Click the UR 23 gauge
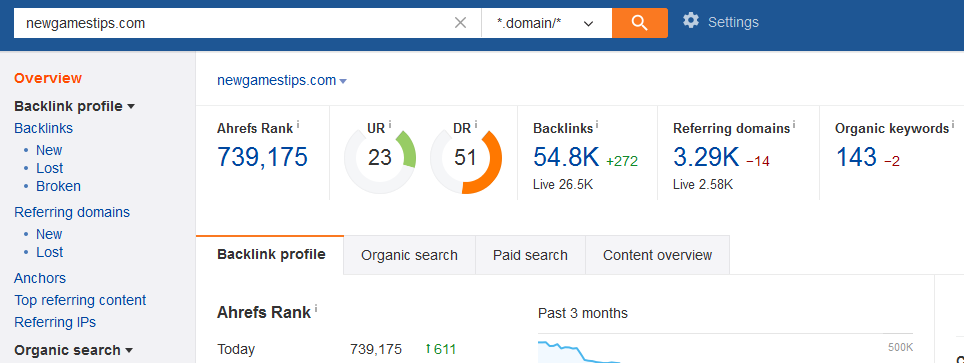Viewport: 964px width, 363px height. click(380, 158)
